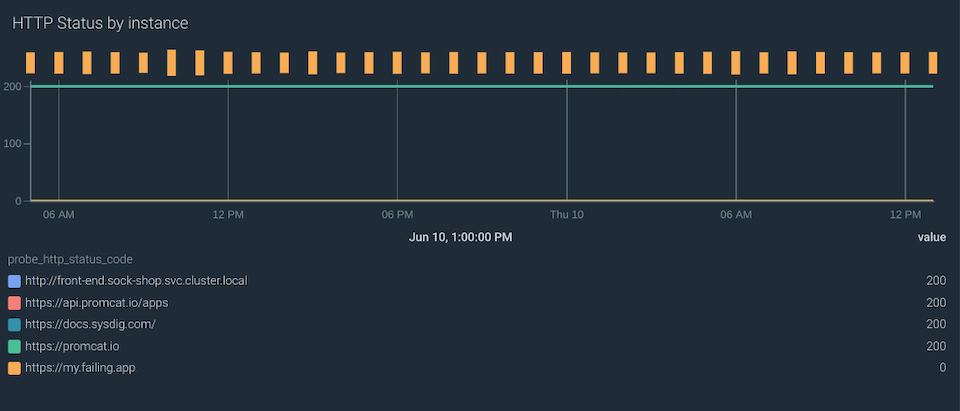Click value 0 in the my.failing.app row
This screenshot has width=960, height=411.
coord(943,368)
